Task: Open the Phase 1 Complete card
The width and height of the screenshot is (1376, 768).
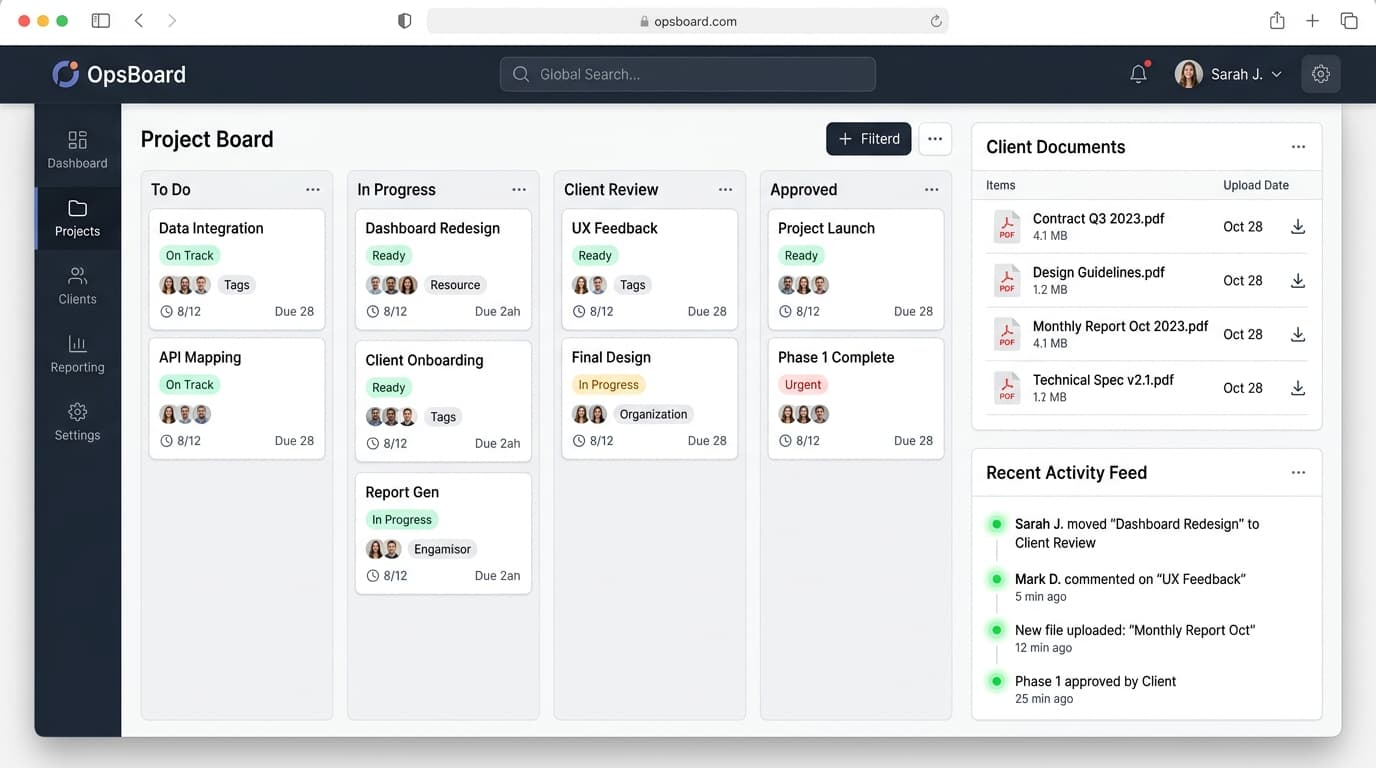Action: coord(856,398)
